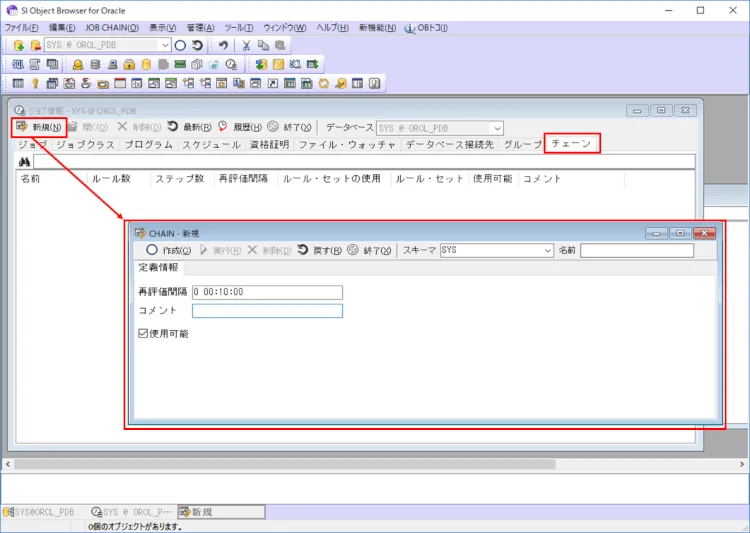This screenshot has height=533, width=750.
Task: Click the yellow cylinder icon
Action: (146, 64)
